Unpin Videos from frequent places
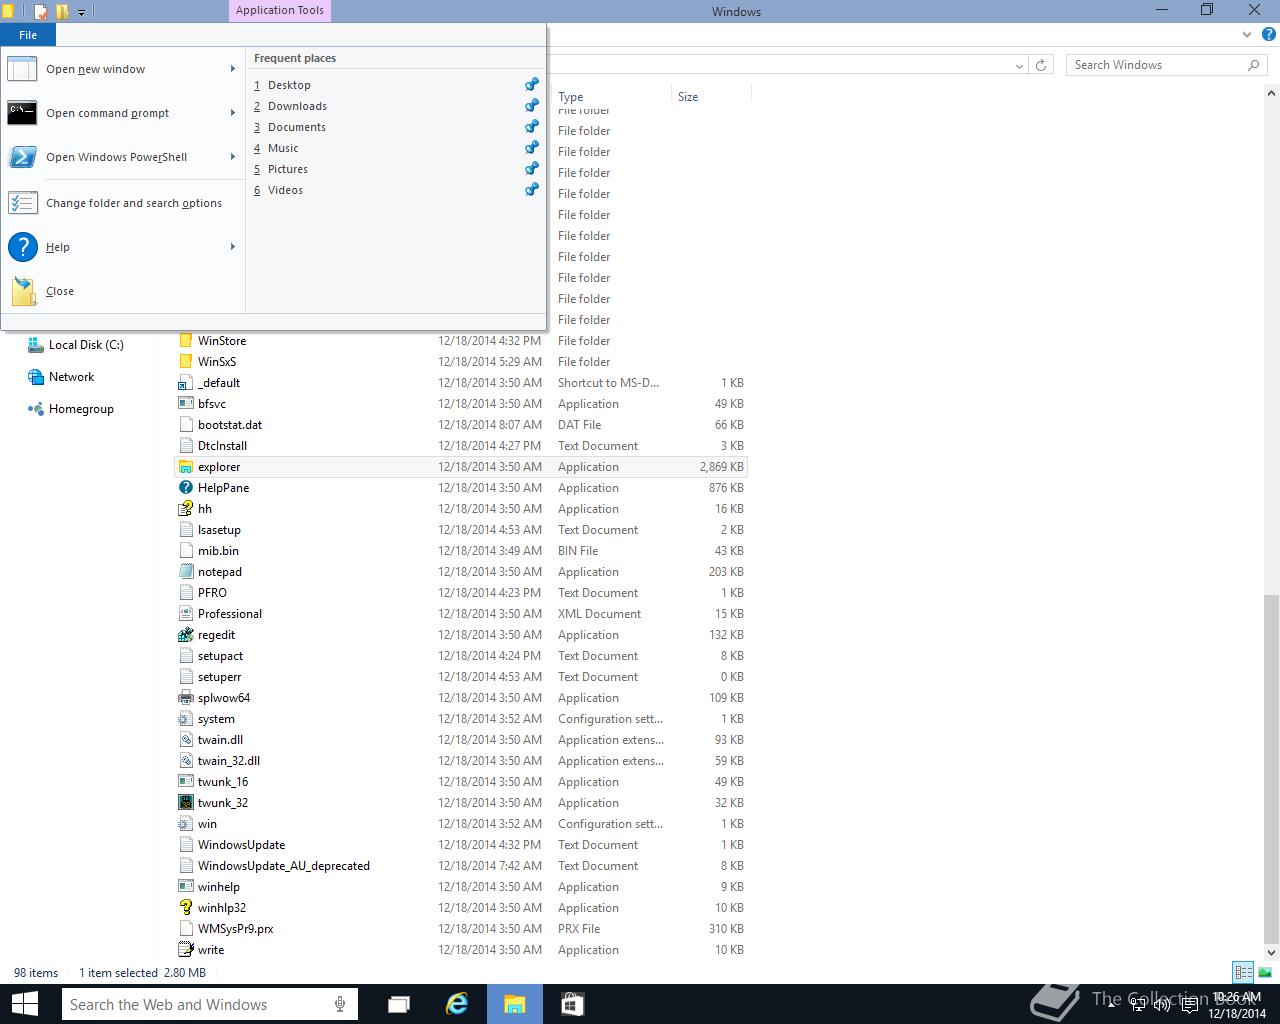This screenshot has height=1024, width=1280. tap(532, 190)
